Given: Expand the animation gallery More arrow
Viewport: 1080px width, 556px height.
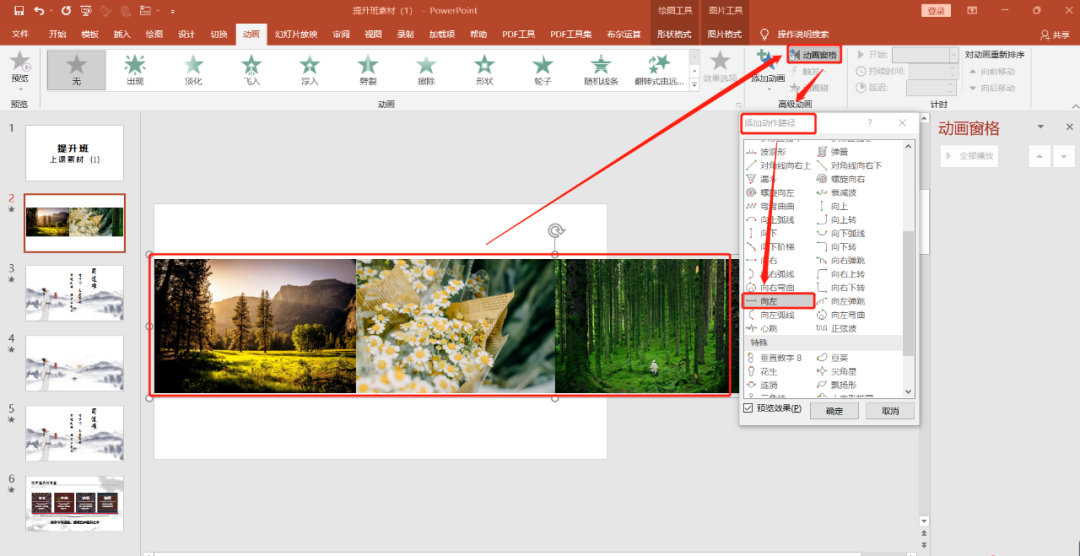Looking at the screenshot, I should pos(694,84).
